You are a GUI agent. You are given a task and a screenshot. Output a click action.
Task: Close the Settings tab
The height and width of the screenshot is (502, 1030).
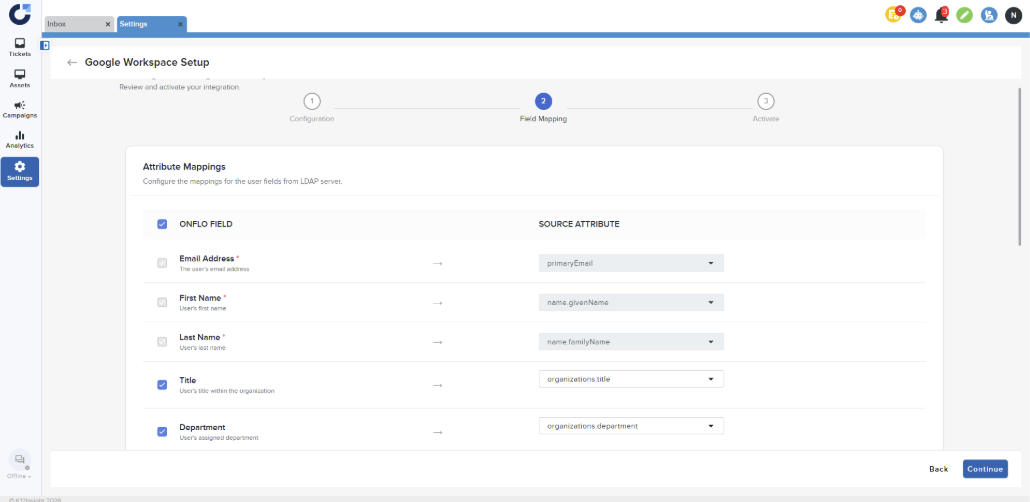[180, 24]
